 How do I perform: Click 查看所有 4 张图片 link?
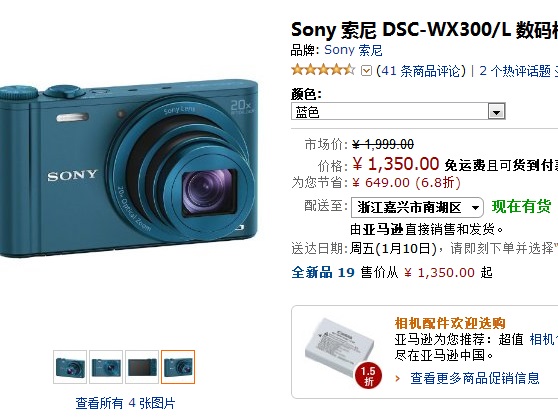[125, 403]
